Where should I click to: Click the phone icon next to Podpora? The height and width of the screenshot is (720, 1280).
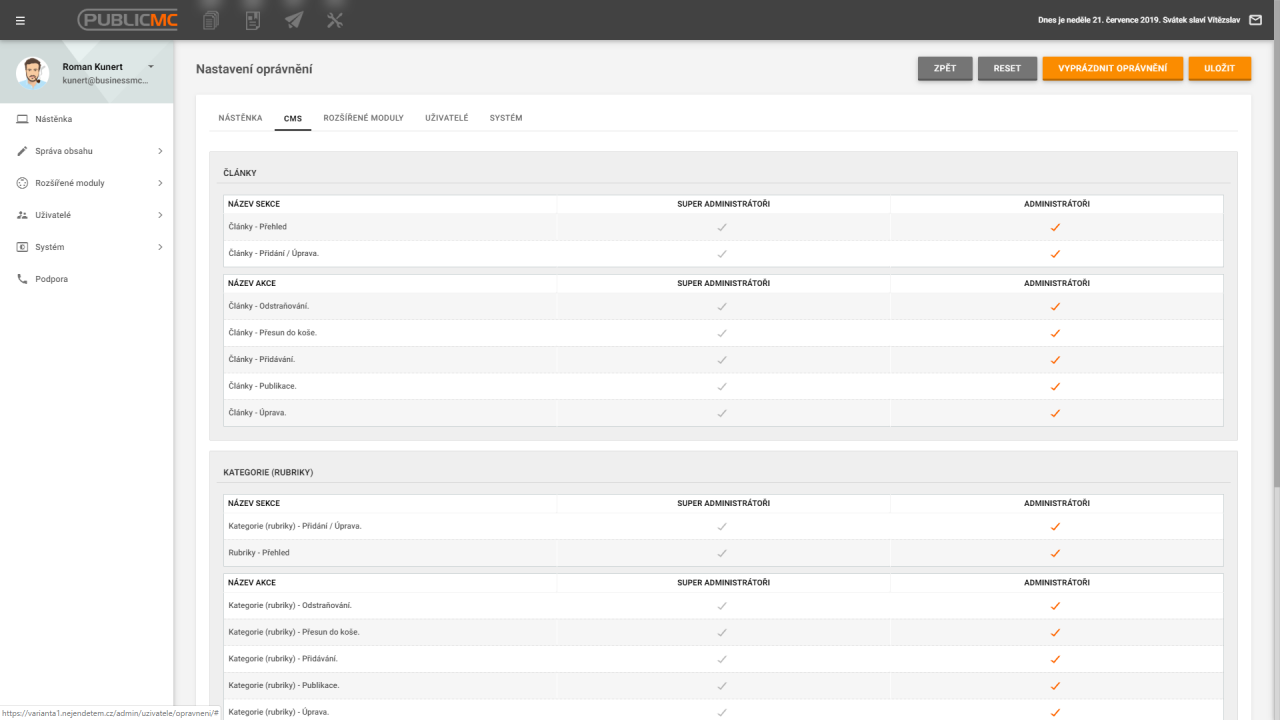click(x=22, y=279)
